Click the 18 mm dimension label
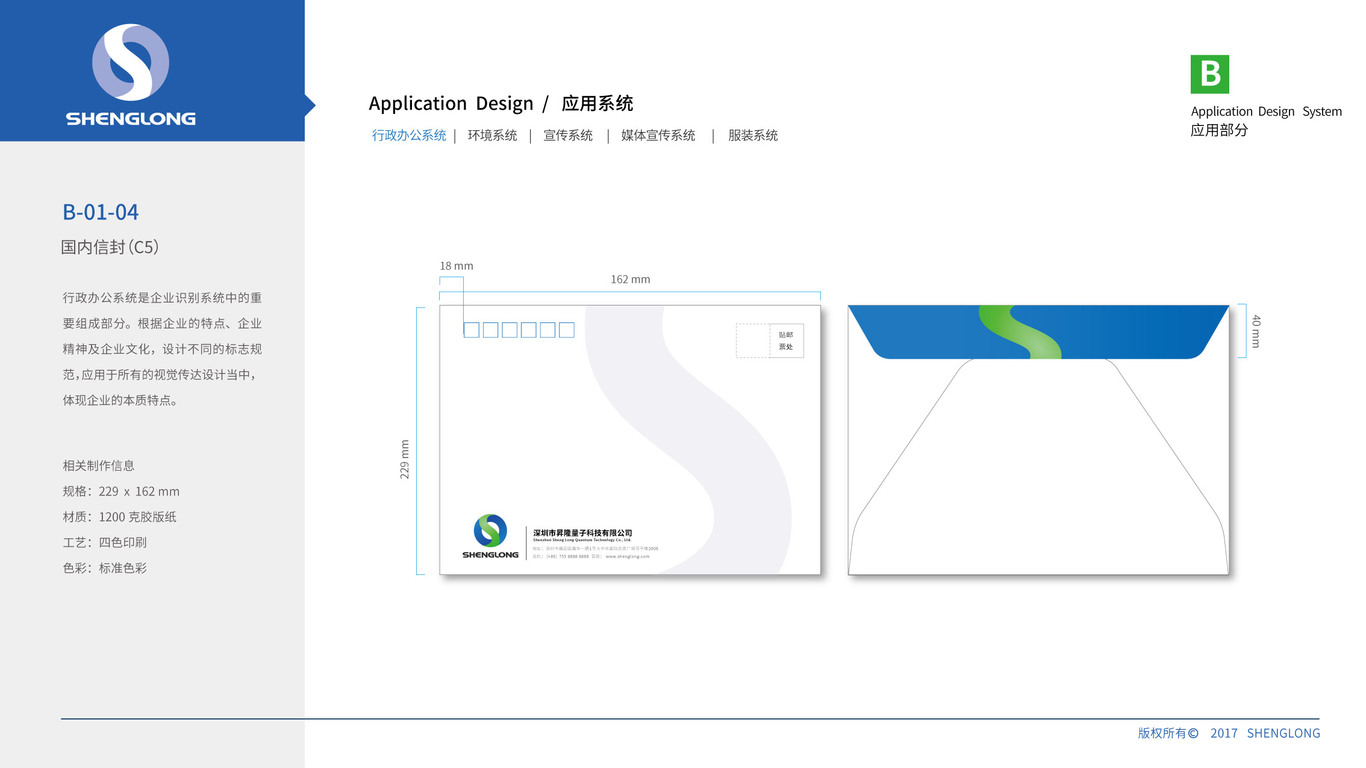 (x=456, y=266)
